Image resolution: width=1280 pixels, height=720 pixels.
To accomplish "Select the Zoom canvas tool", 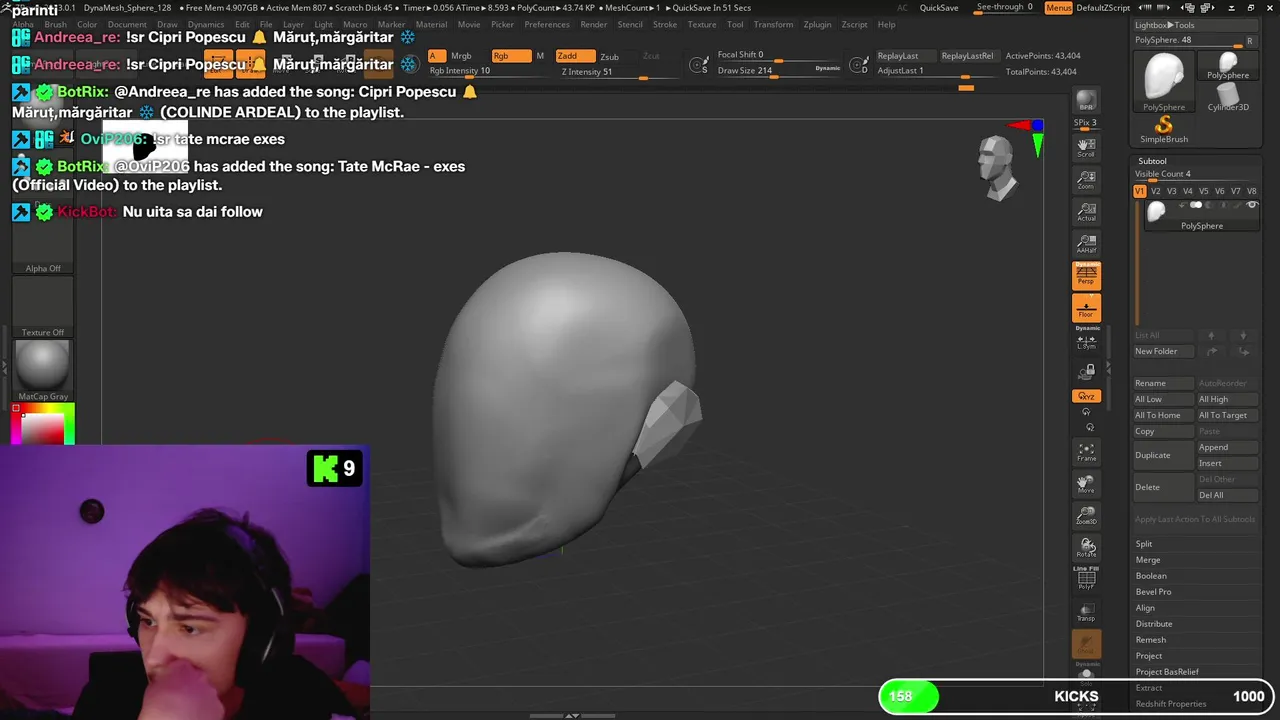I will point(1086,180).
